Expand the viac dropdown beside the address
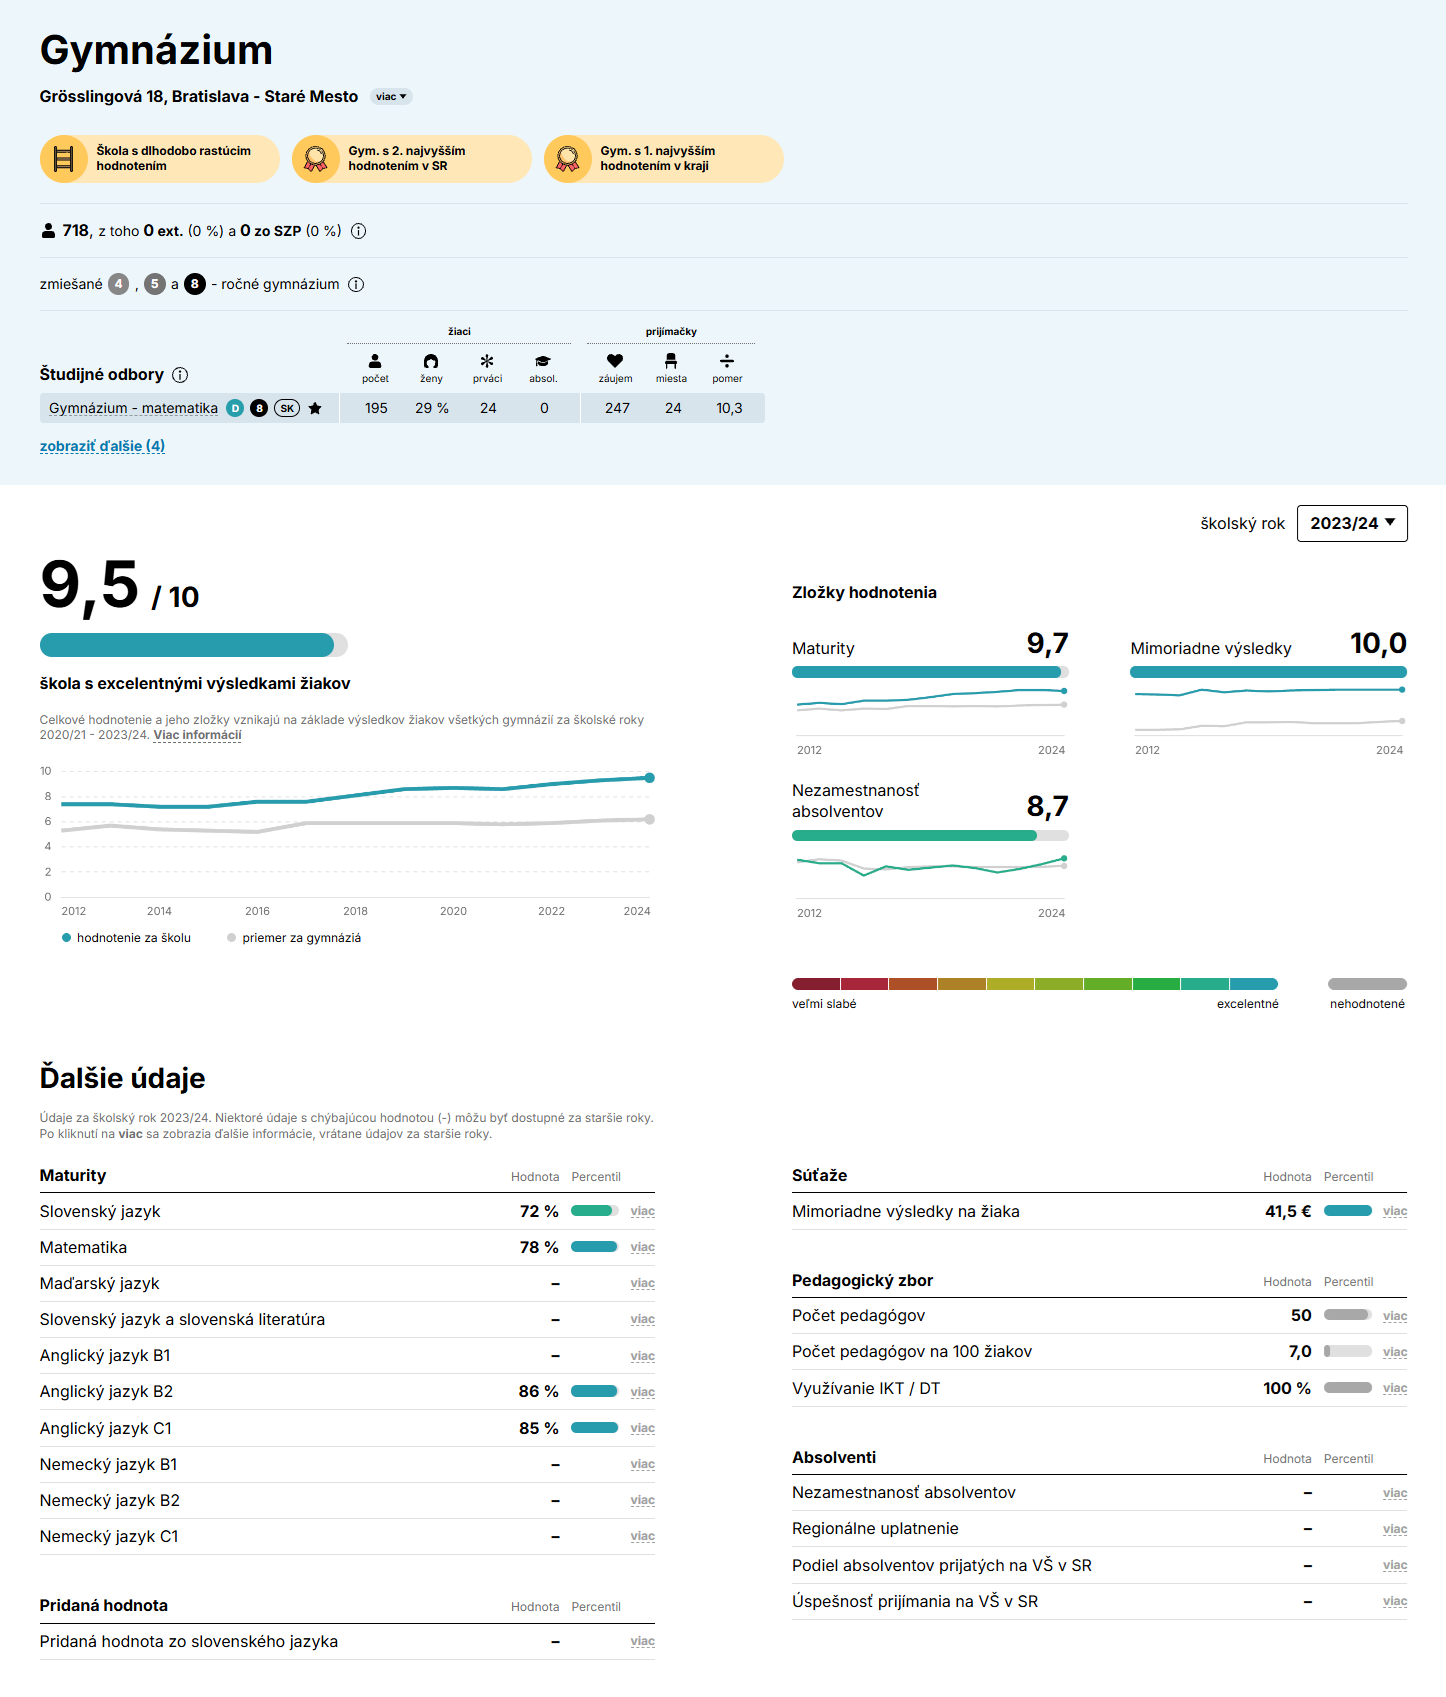1446x1697 pixels. tap(391, 97)
